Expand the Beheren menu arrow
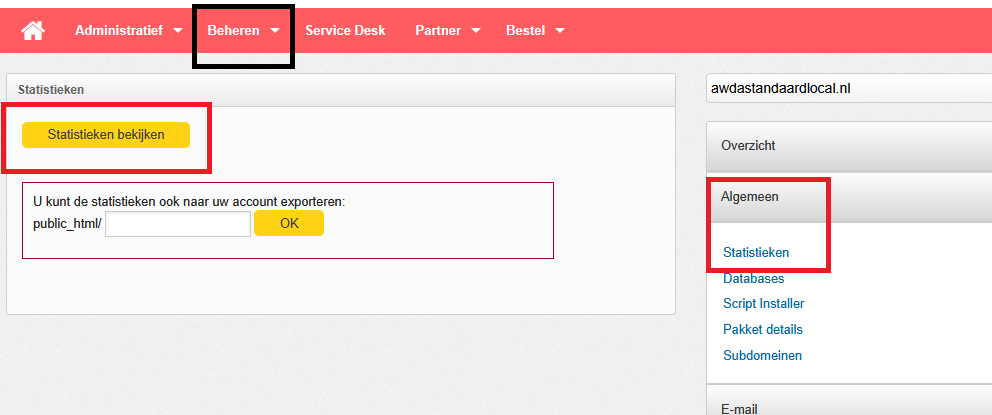This screenshot has width=992, height=415. click(x=275, y=30)
